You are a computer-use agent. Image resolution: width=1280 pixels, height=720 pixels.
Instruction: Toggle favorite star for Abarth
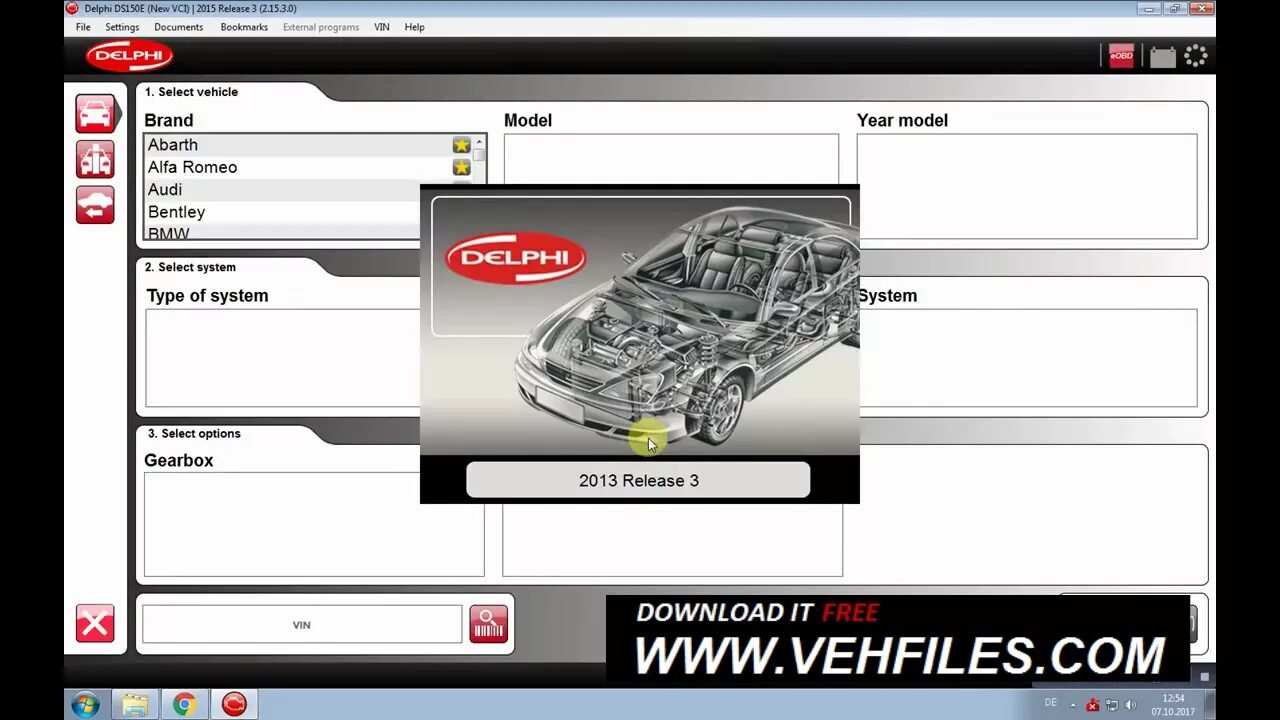[x=461, y=145]
